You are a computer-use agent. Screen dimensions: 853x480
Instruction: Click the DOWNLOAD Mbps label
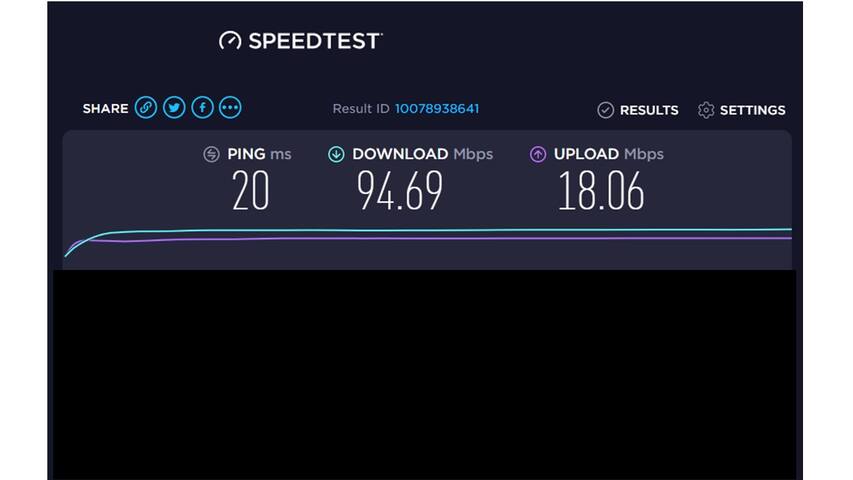tap(423, 154)
